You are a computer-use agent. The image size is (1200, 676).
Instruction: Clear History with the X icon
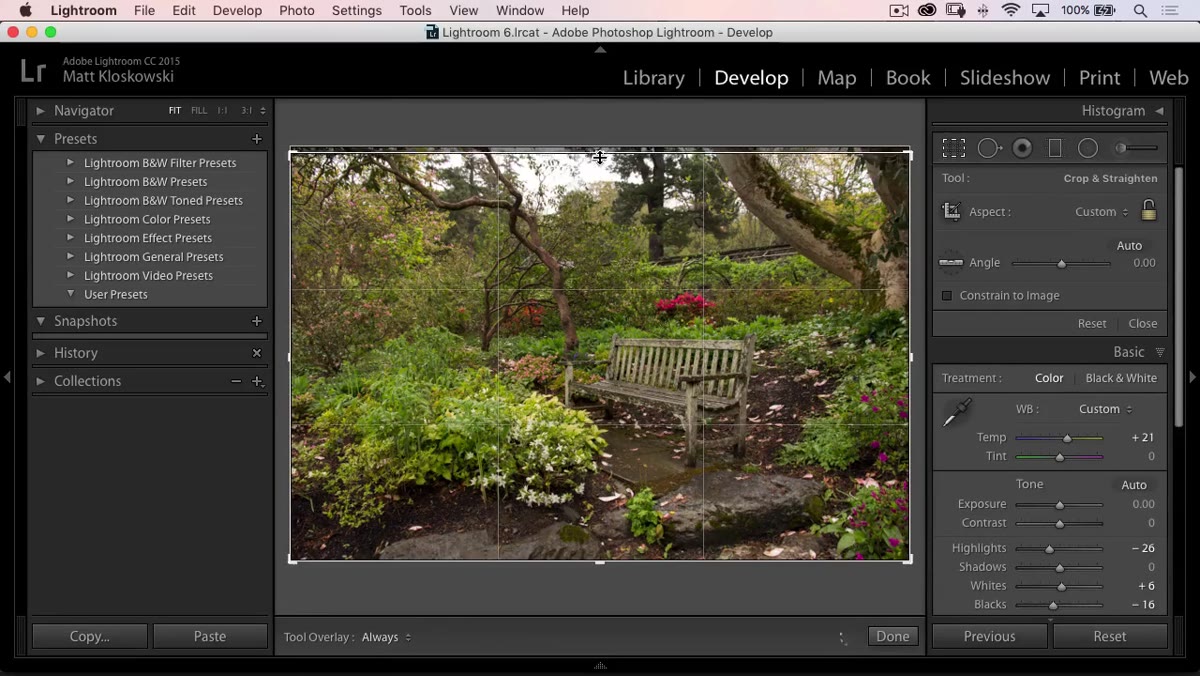pyautogui.click(x=257, y=353)
